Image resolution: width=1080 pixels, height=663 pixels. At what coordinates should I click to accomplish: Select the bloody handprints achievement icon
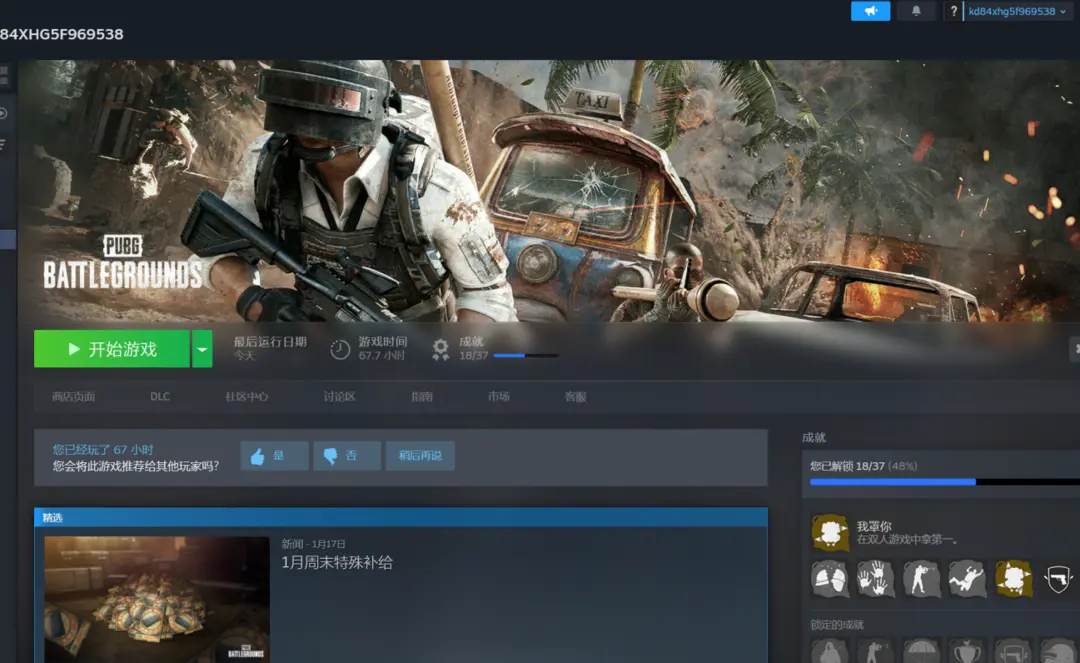pyautogui.click(x=875, y=578)
